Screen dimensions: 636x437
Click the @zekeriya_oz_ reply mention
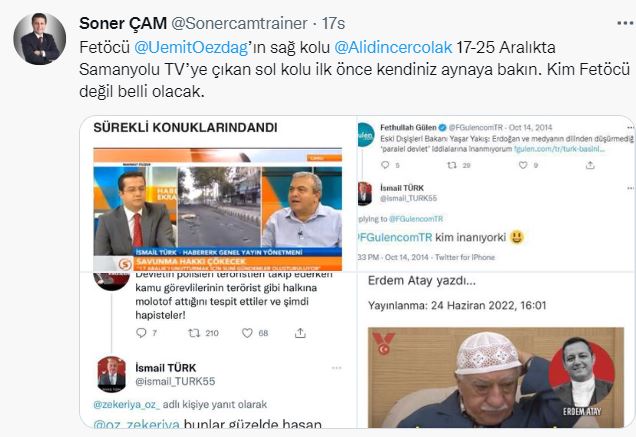(x=127, y=405)
